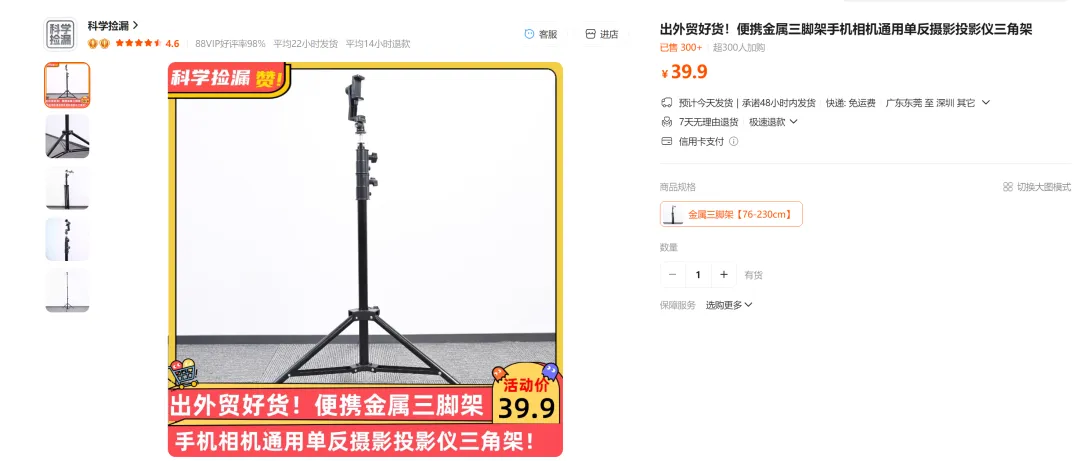Click the credit card payment icon
1080x461 pixels.
666,141
